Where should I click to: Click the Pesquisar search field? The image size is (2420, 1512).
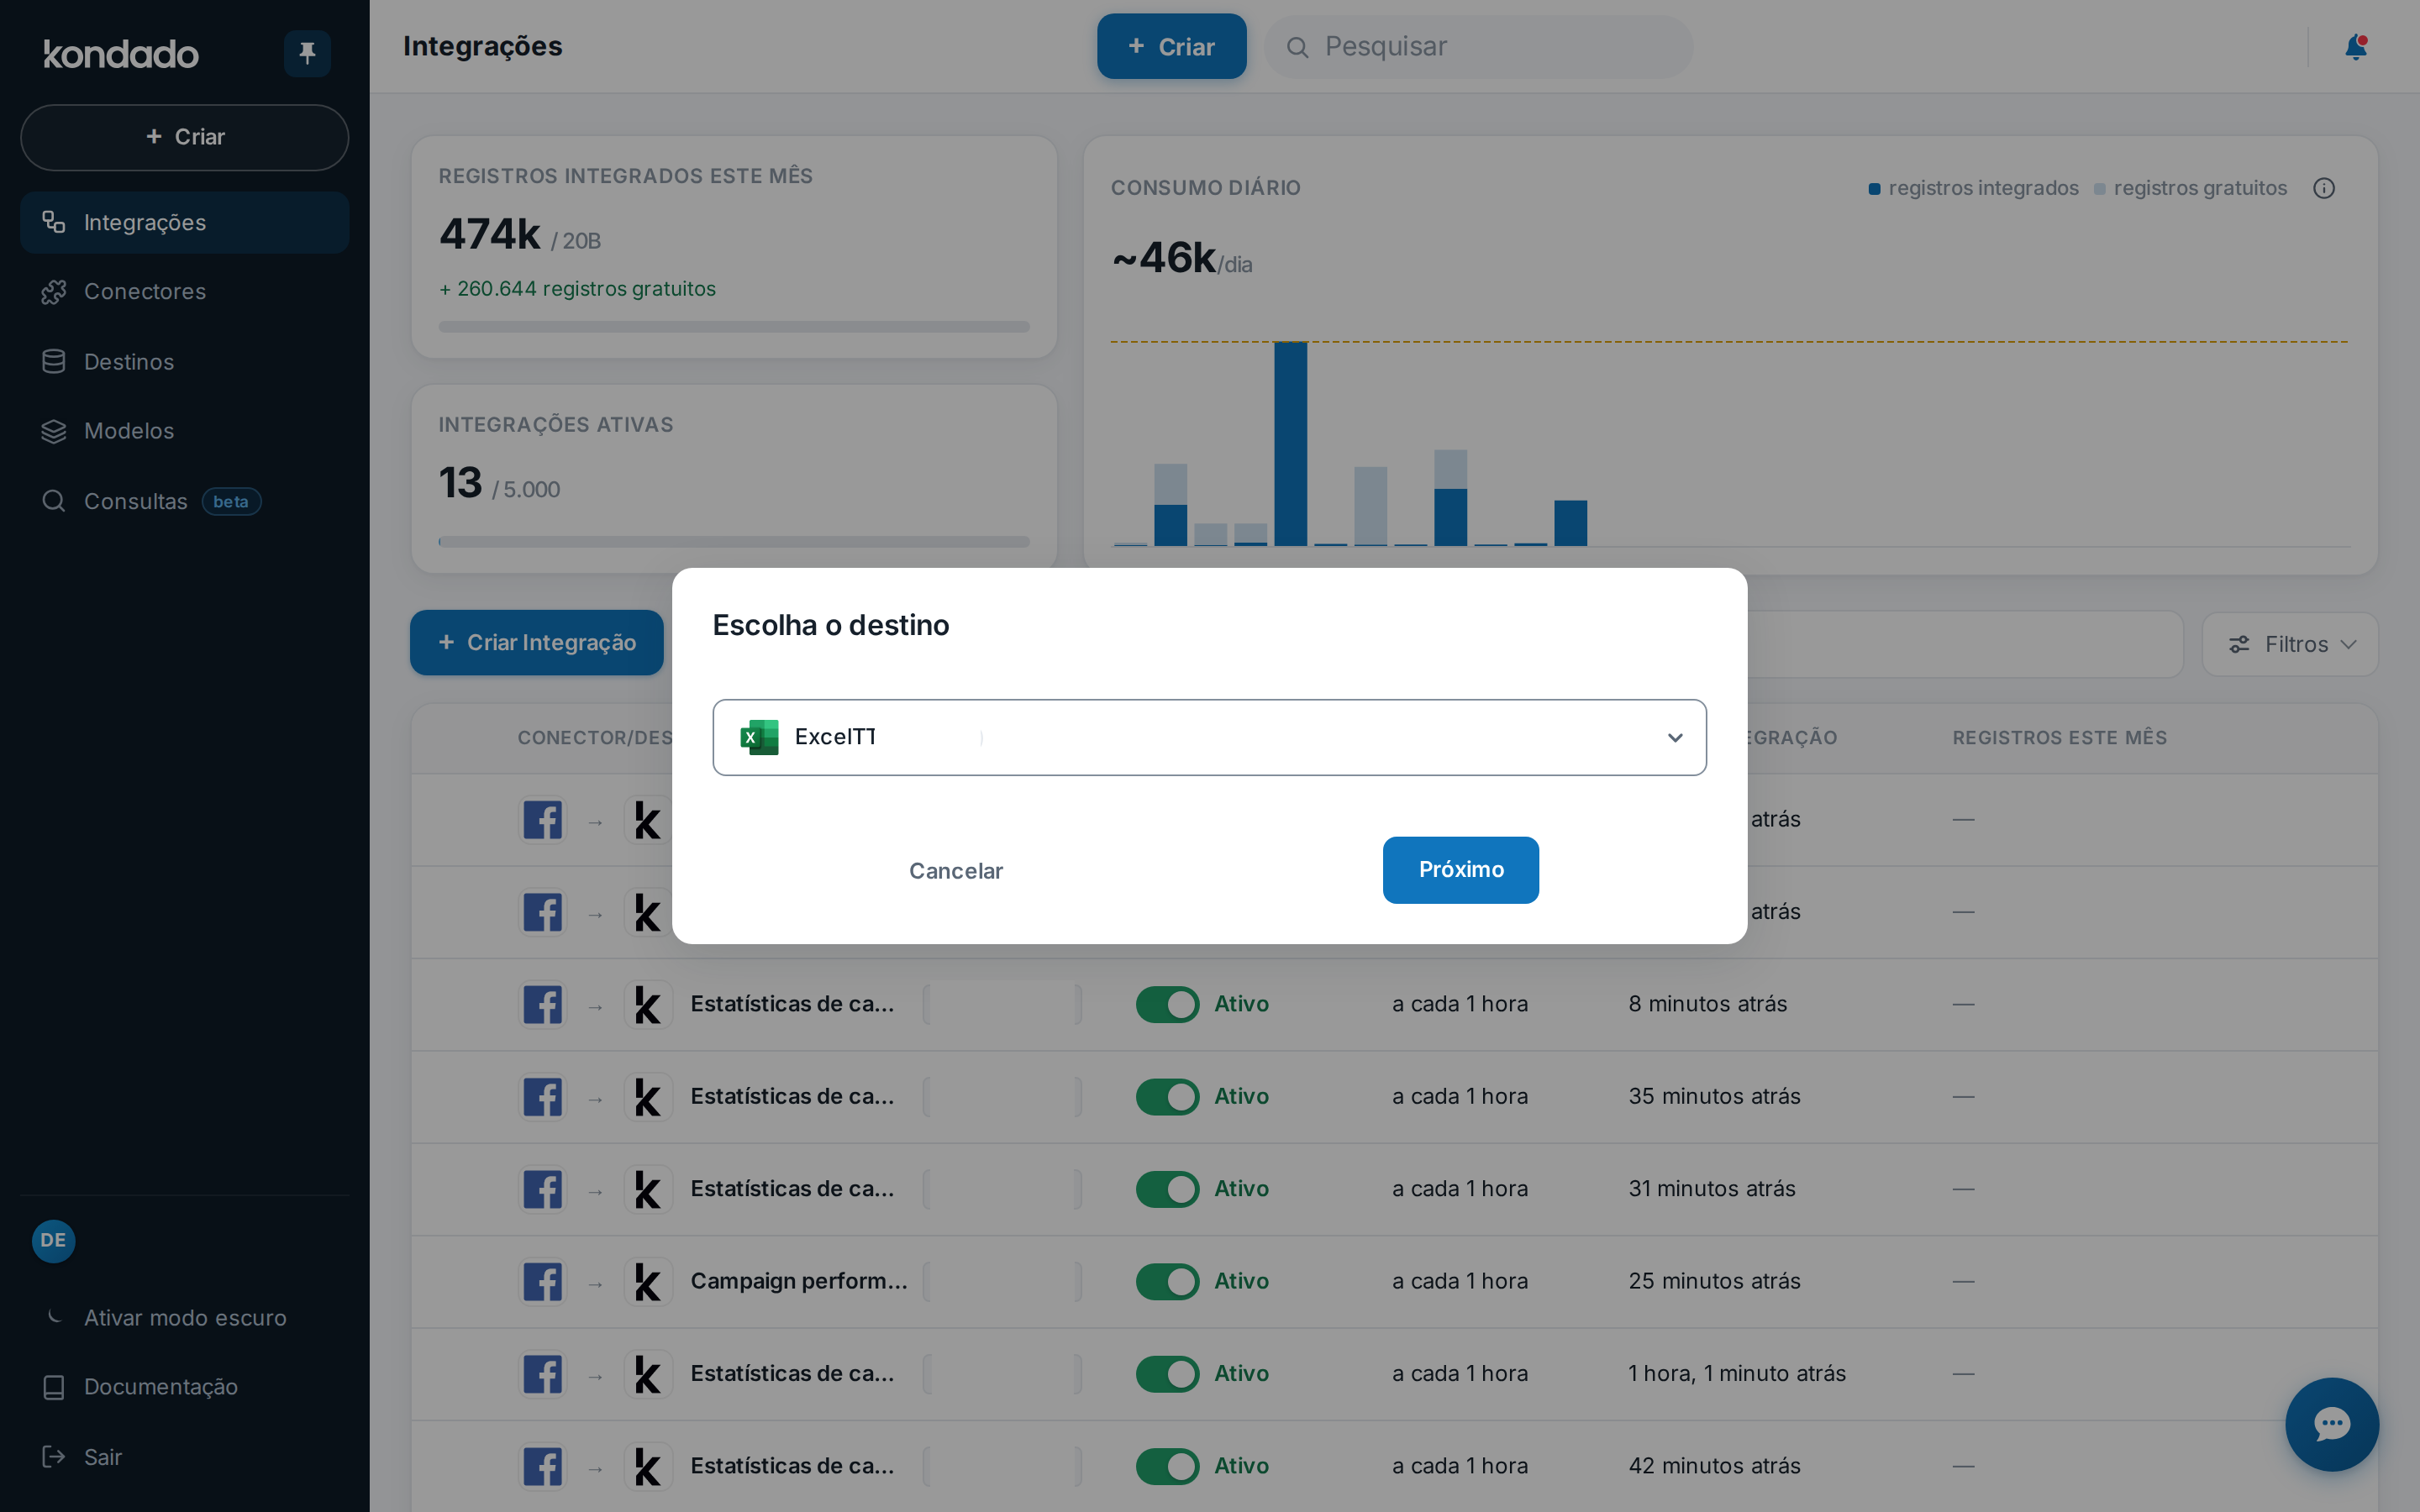1478,47
